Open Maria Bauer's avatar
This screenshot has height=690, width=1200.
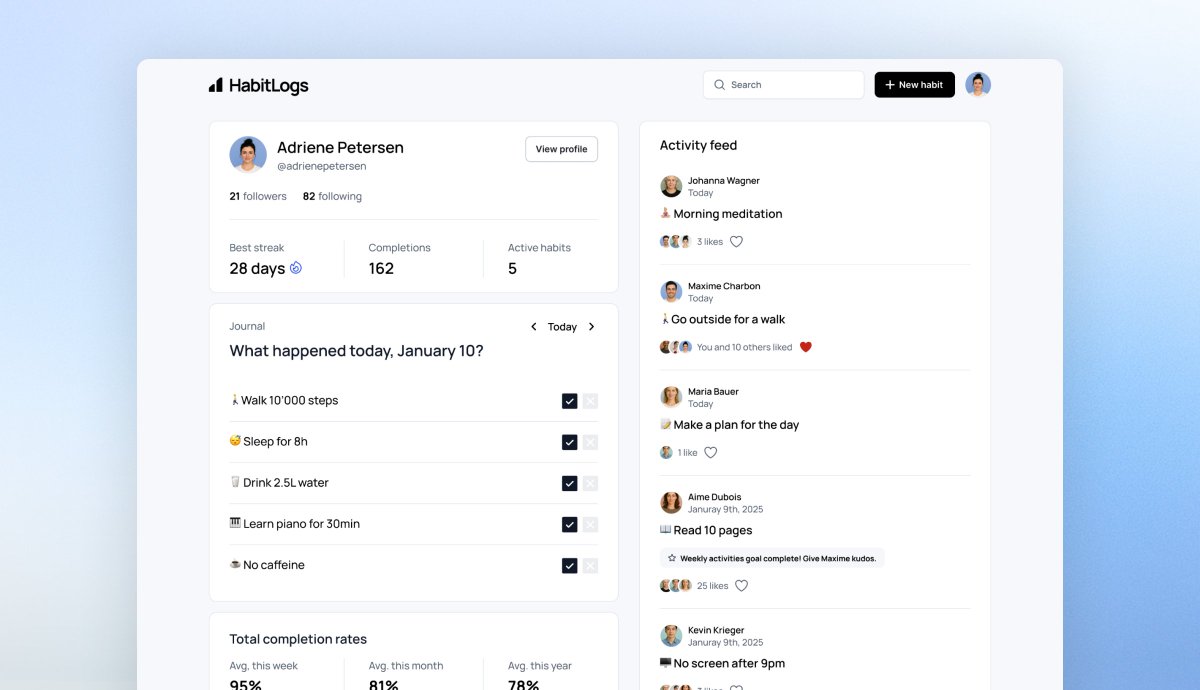tap(671, 397)
